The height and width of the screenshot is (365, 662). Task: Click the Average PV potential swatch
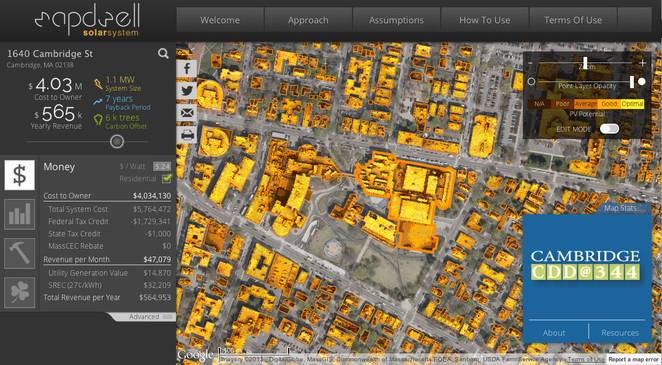(586, 104)
